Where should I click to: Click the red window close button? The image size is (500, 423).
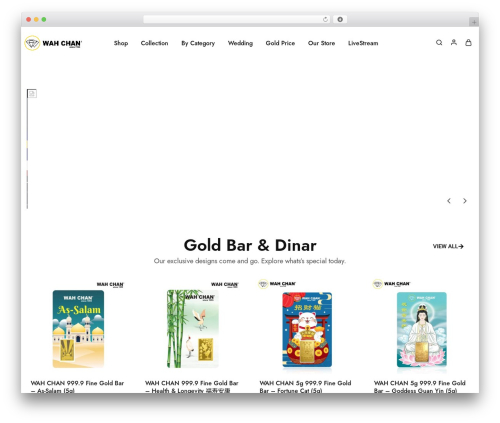point(29,20)
